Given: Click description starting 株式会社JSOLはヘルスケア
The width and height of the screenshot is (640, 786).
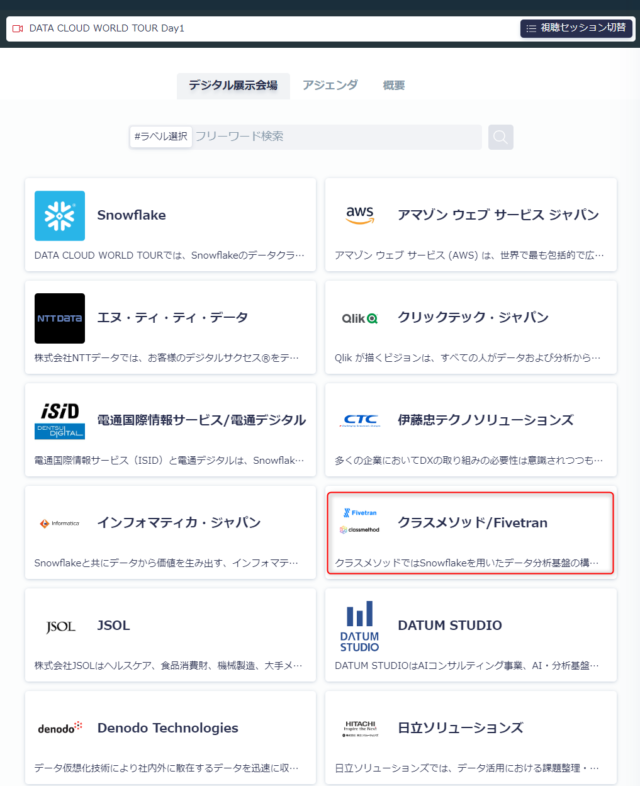Looking at the screenshot, I should [168, 666].
